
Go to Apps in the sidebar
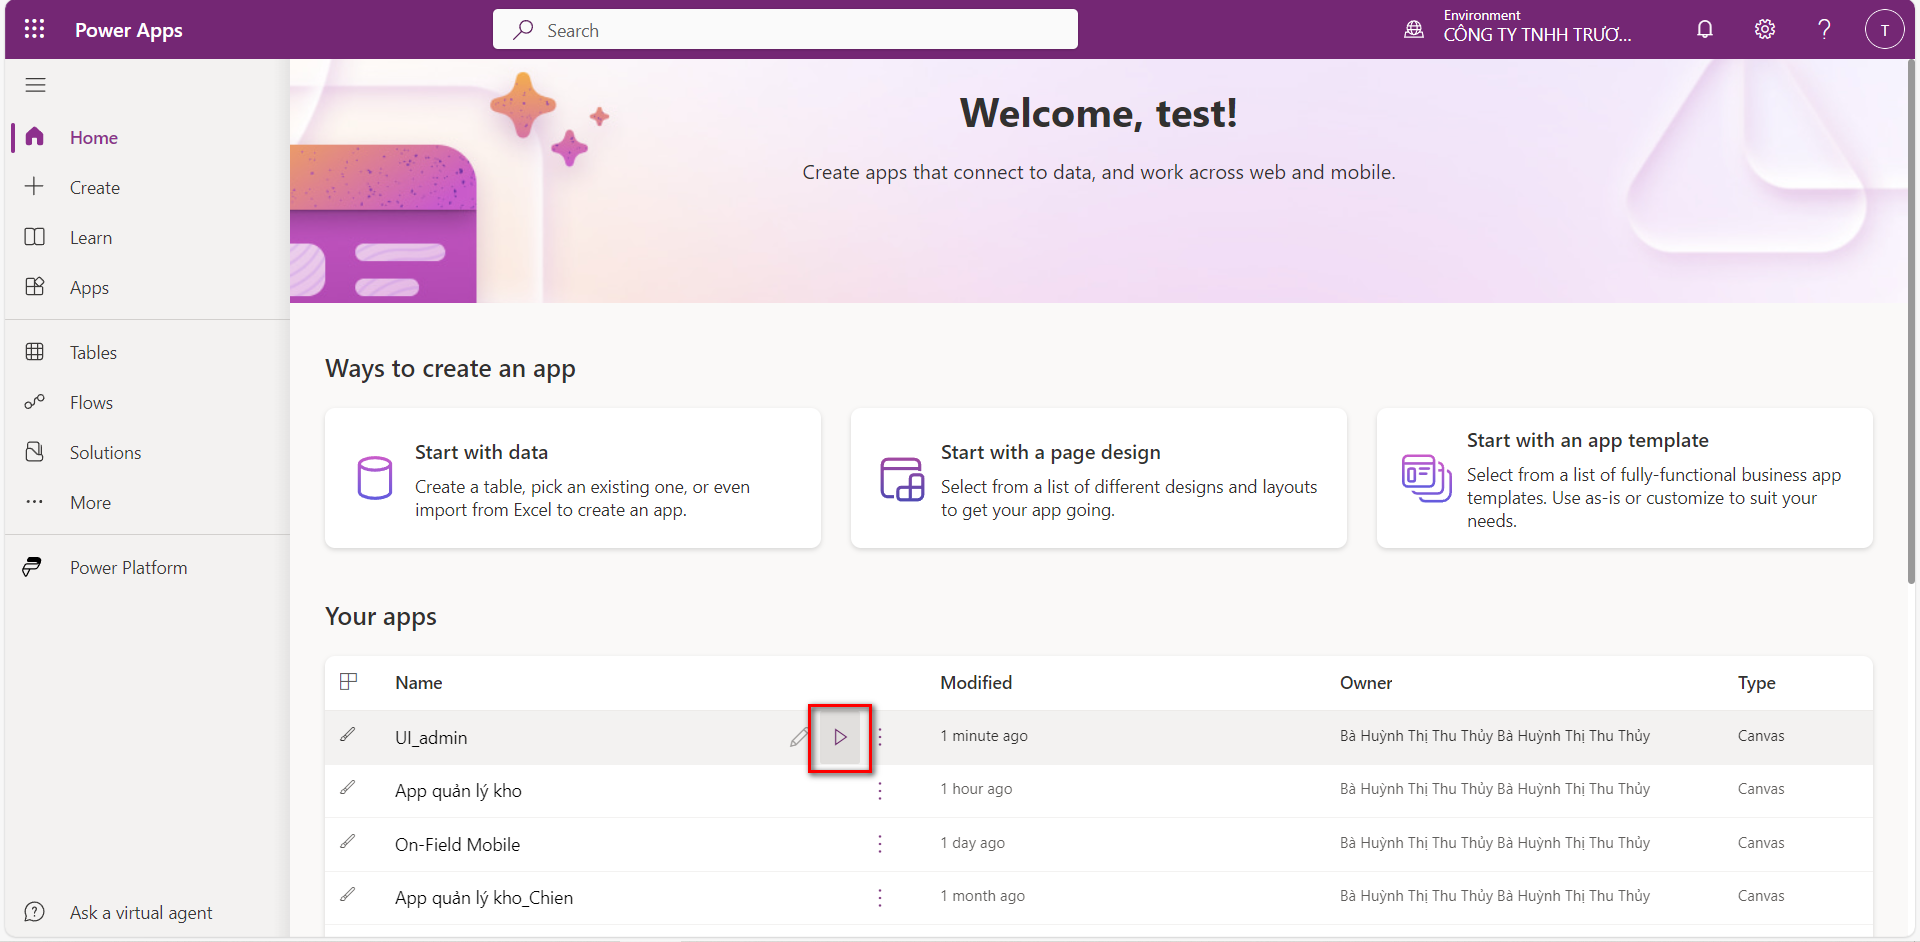[89, 288]
